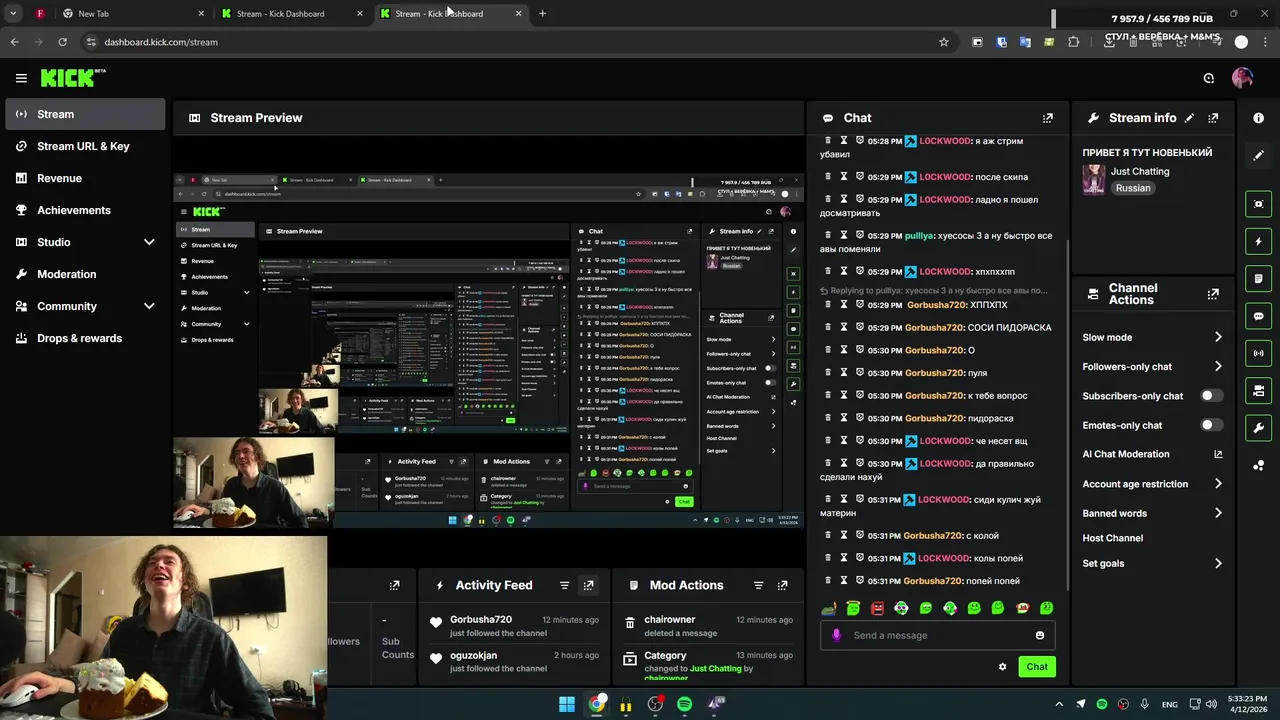Open the emoji picker in message box
The image size is (1280, 720).
[1040, 635]
